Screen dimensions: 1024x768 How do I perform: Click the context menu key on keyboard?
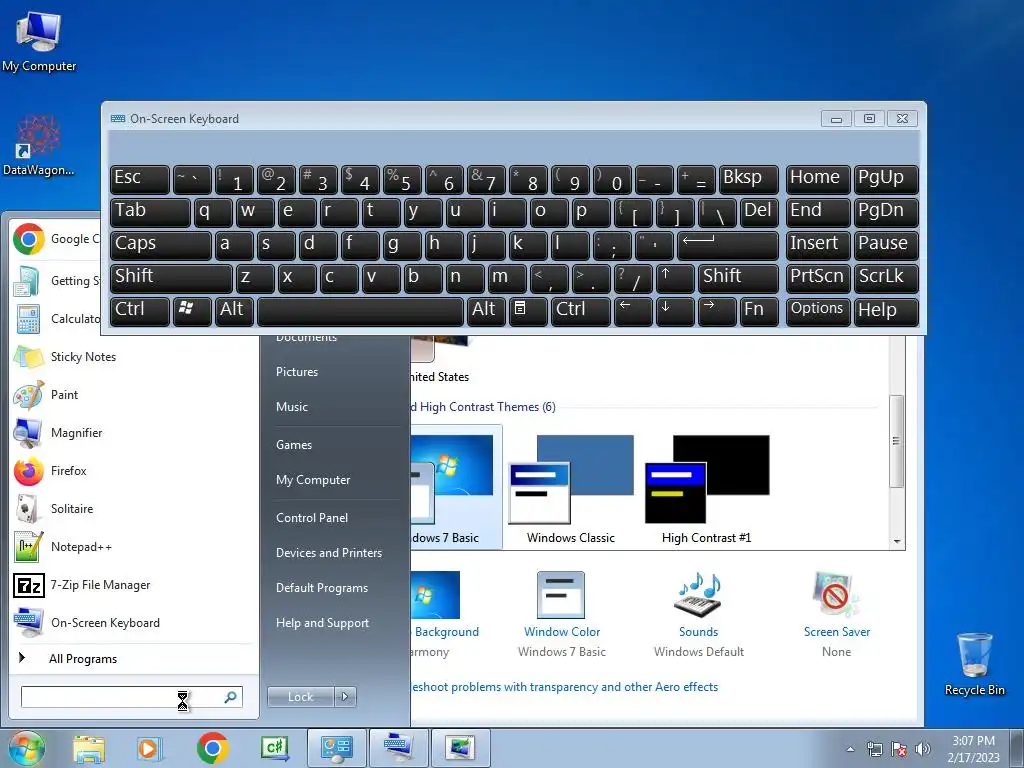[528, 310]
